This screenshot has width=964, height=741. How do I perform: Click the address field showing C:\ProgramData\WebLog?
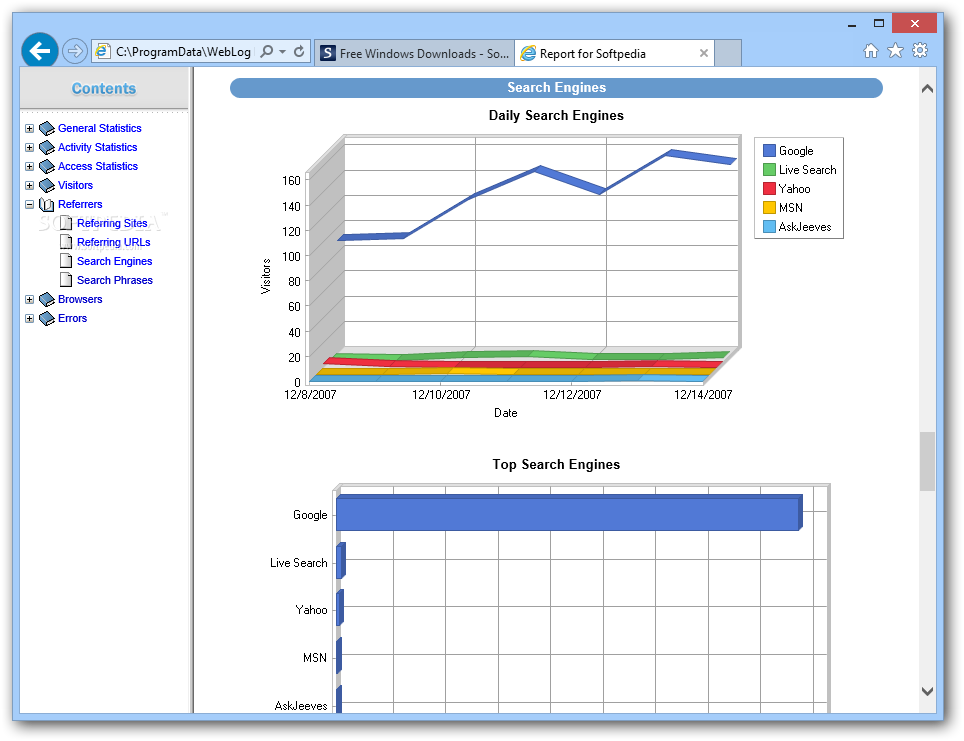click(183, 52)
